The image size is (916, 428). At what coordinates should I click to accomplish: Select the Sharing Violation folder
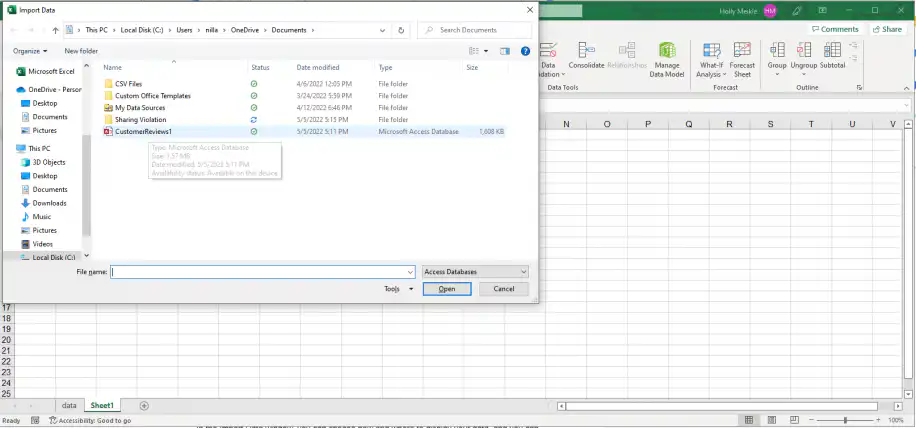pos(136,120)
